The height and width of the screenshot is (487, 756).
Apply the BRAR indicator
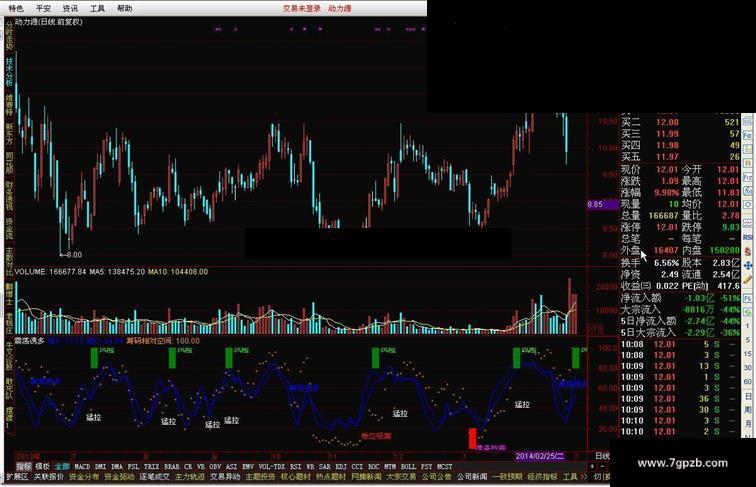pyautogui.click(x=172, y=466)
